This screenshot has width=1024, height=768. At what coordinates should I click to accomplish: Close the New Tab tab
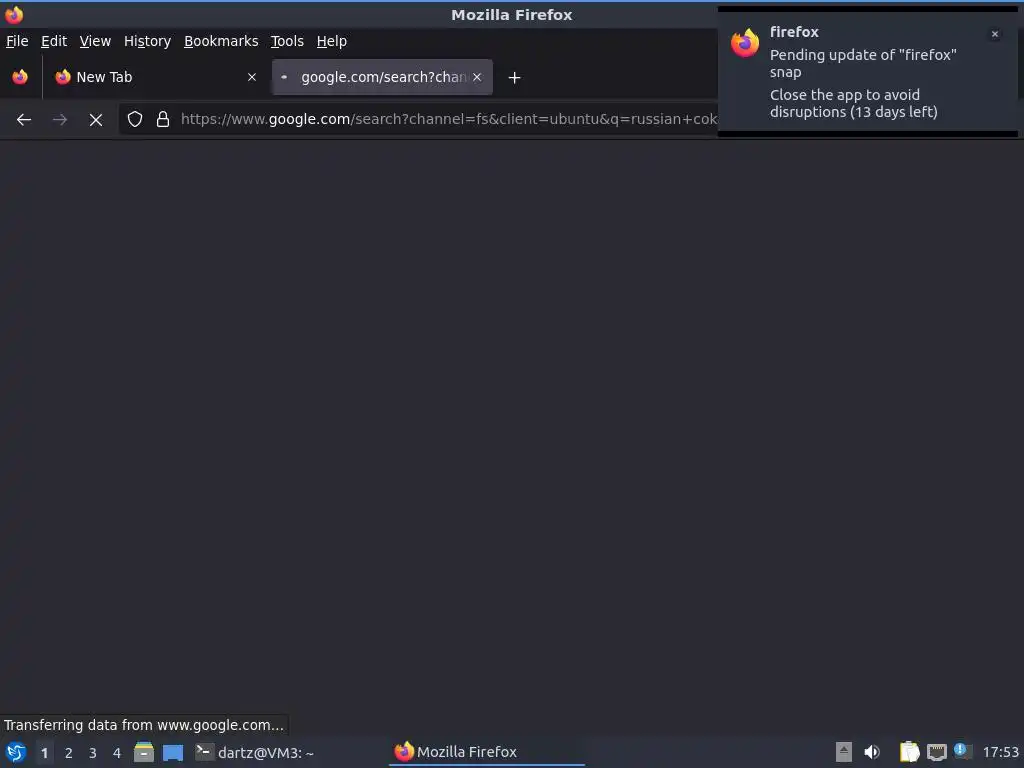pos(252,77)
